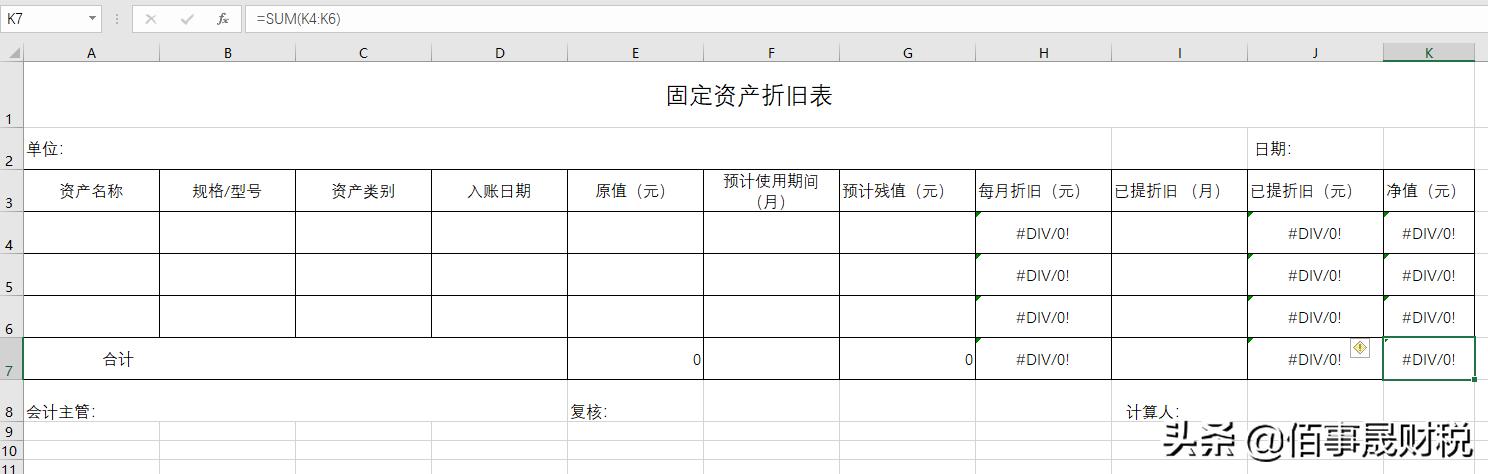Select row 7 header
Screen dimensions: 1488x474
point(11,359)
